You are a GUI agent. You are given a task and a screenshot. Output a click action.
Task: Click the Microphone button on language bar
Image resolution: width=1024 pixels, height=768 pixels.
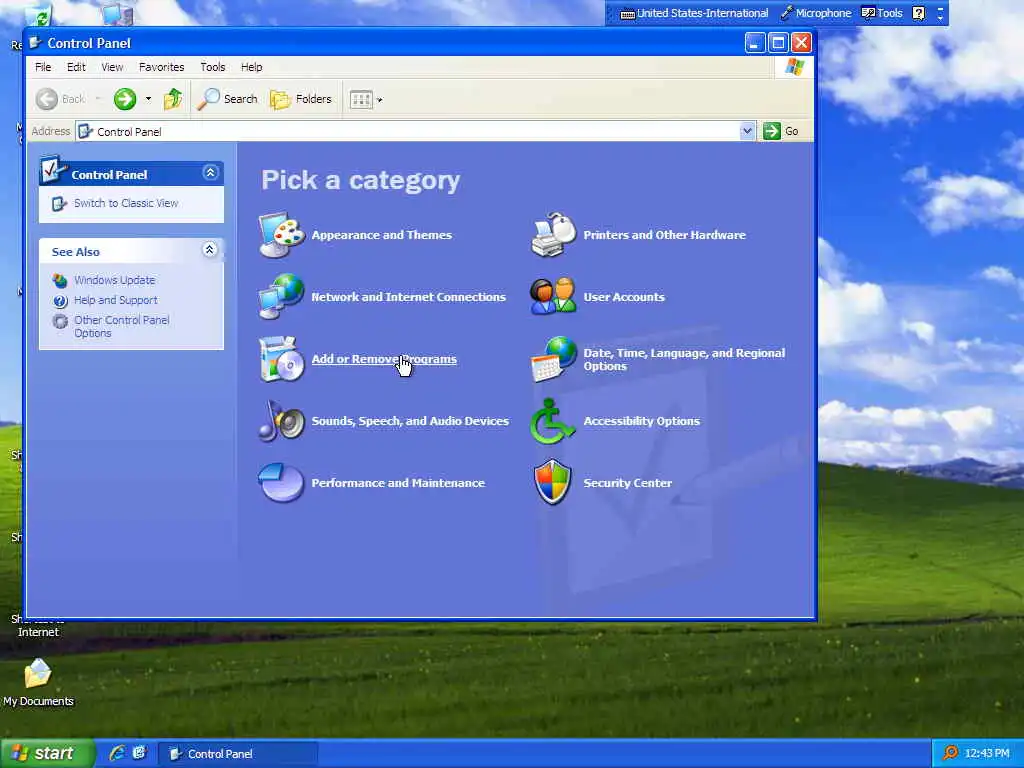(x=816, y=13)
